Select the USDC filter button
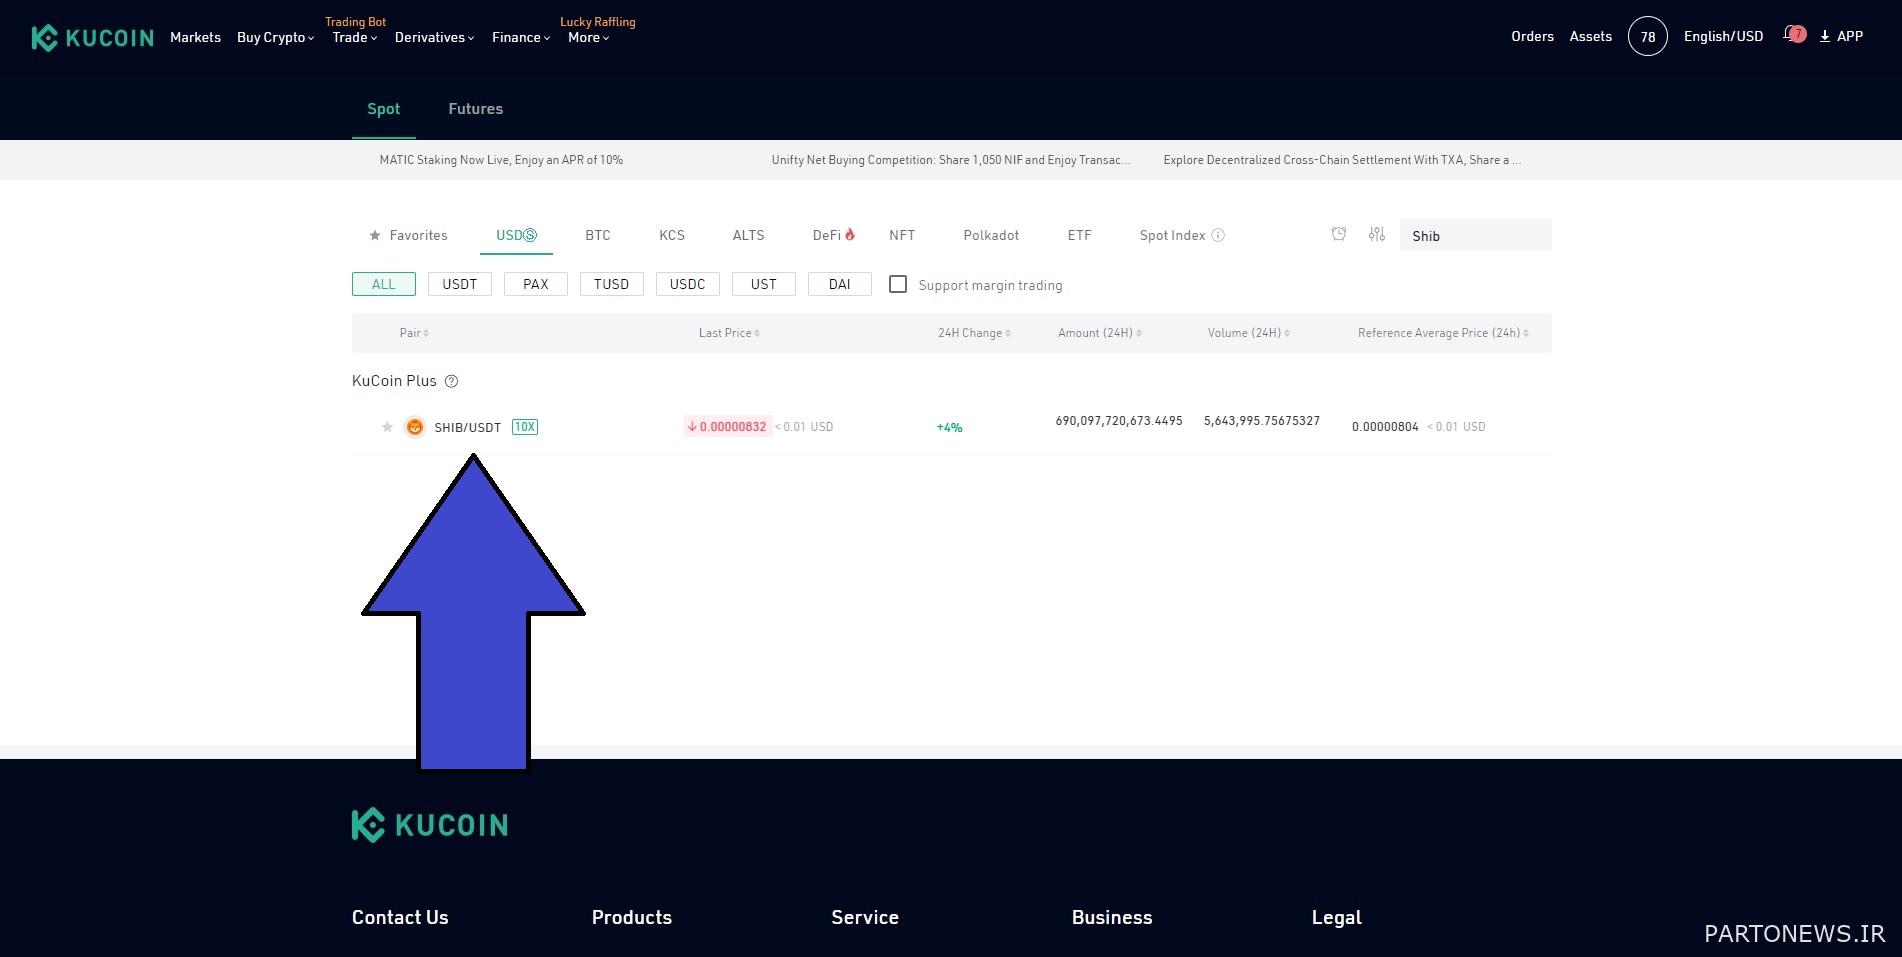 click(687, 284)
